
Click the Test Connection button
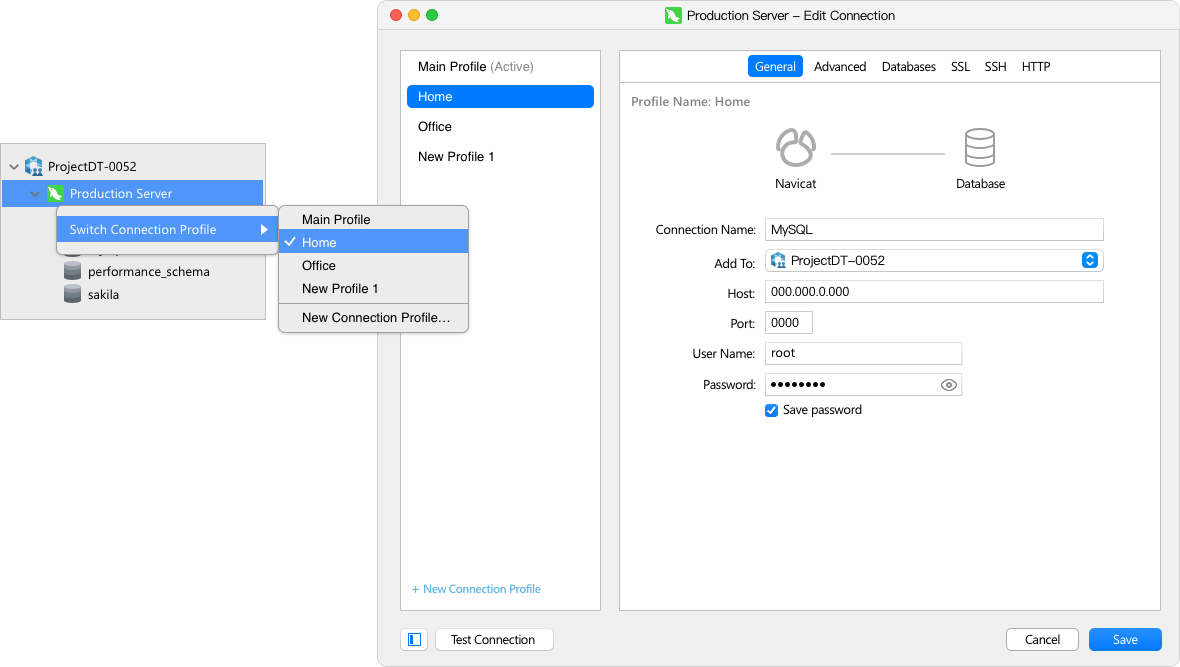[x=494, y=639]
